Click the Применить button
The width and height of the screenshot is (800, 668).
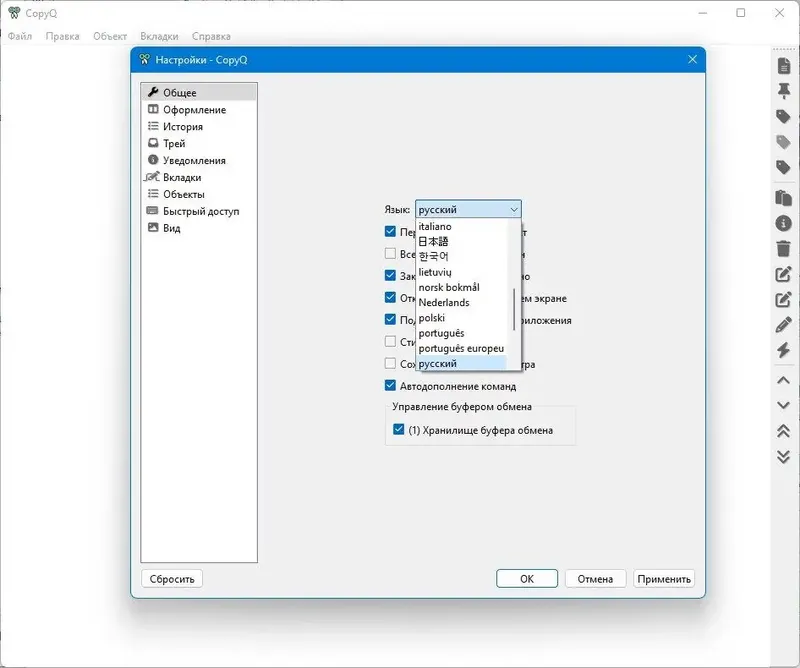click(664, 579)
